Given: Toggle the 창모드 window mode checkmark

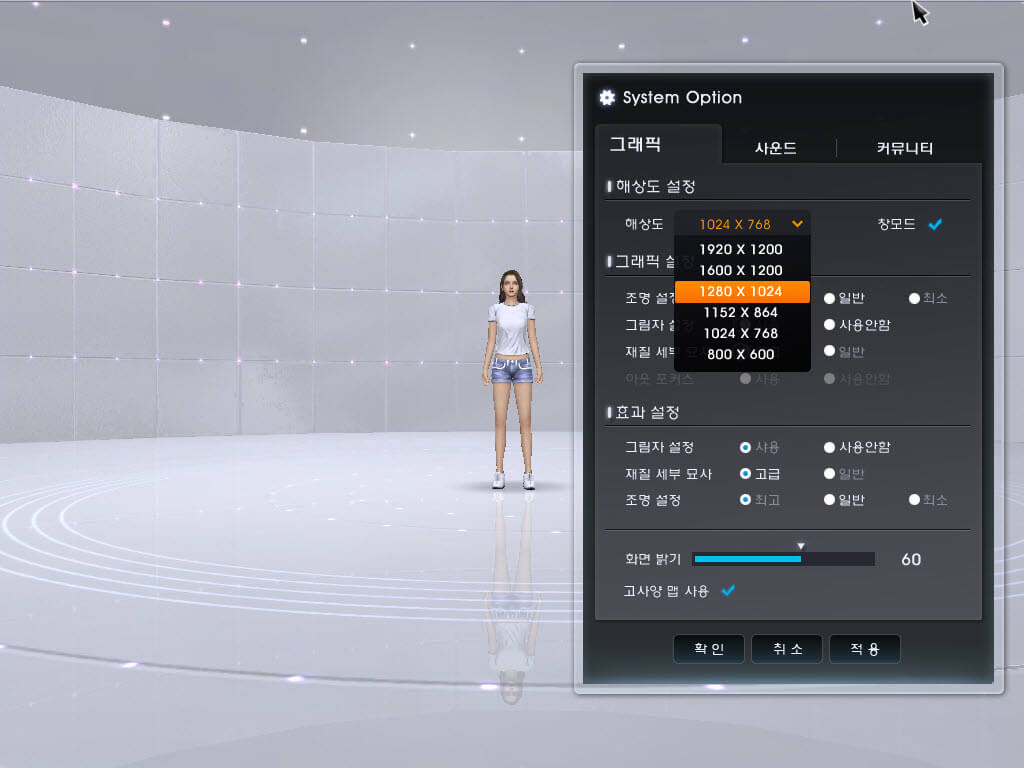Looking at the screenshot, I should [x=935, y=225].
